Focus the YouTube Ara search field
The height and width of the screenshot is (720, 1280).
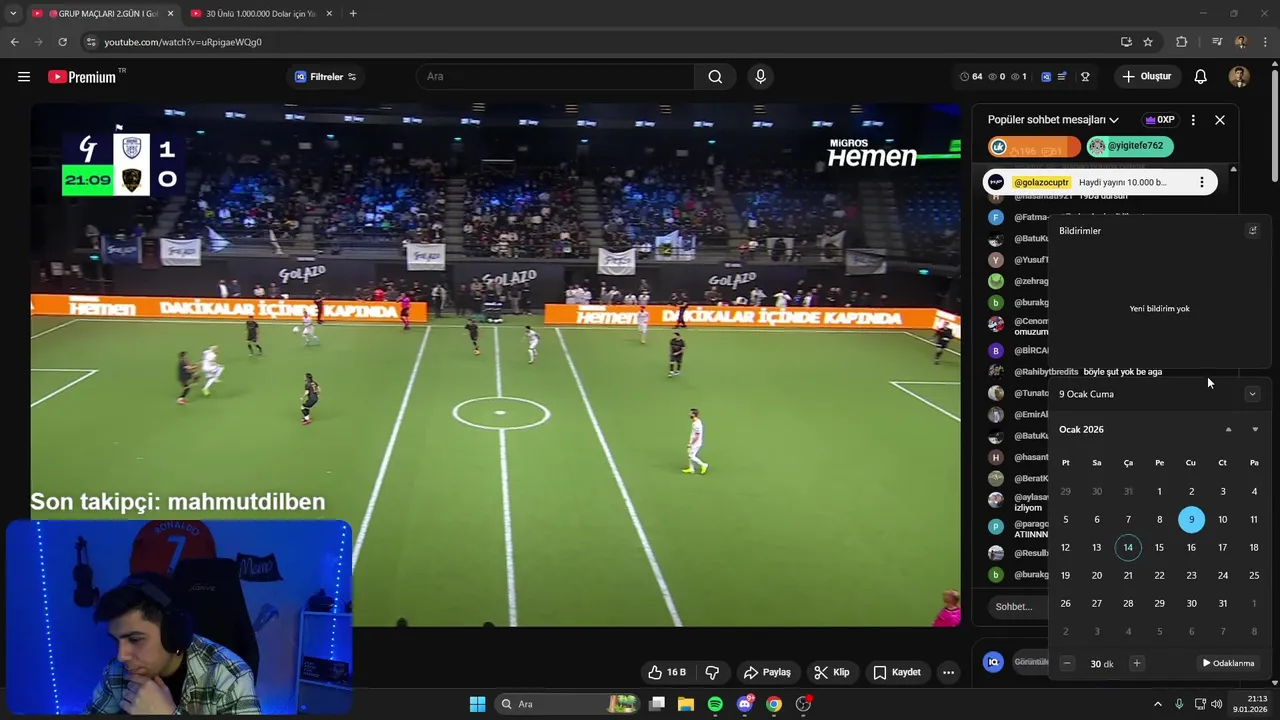click(555, 77)
